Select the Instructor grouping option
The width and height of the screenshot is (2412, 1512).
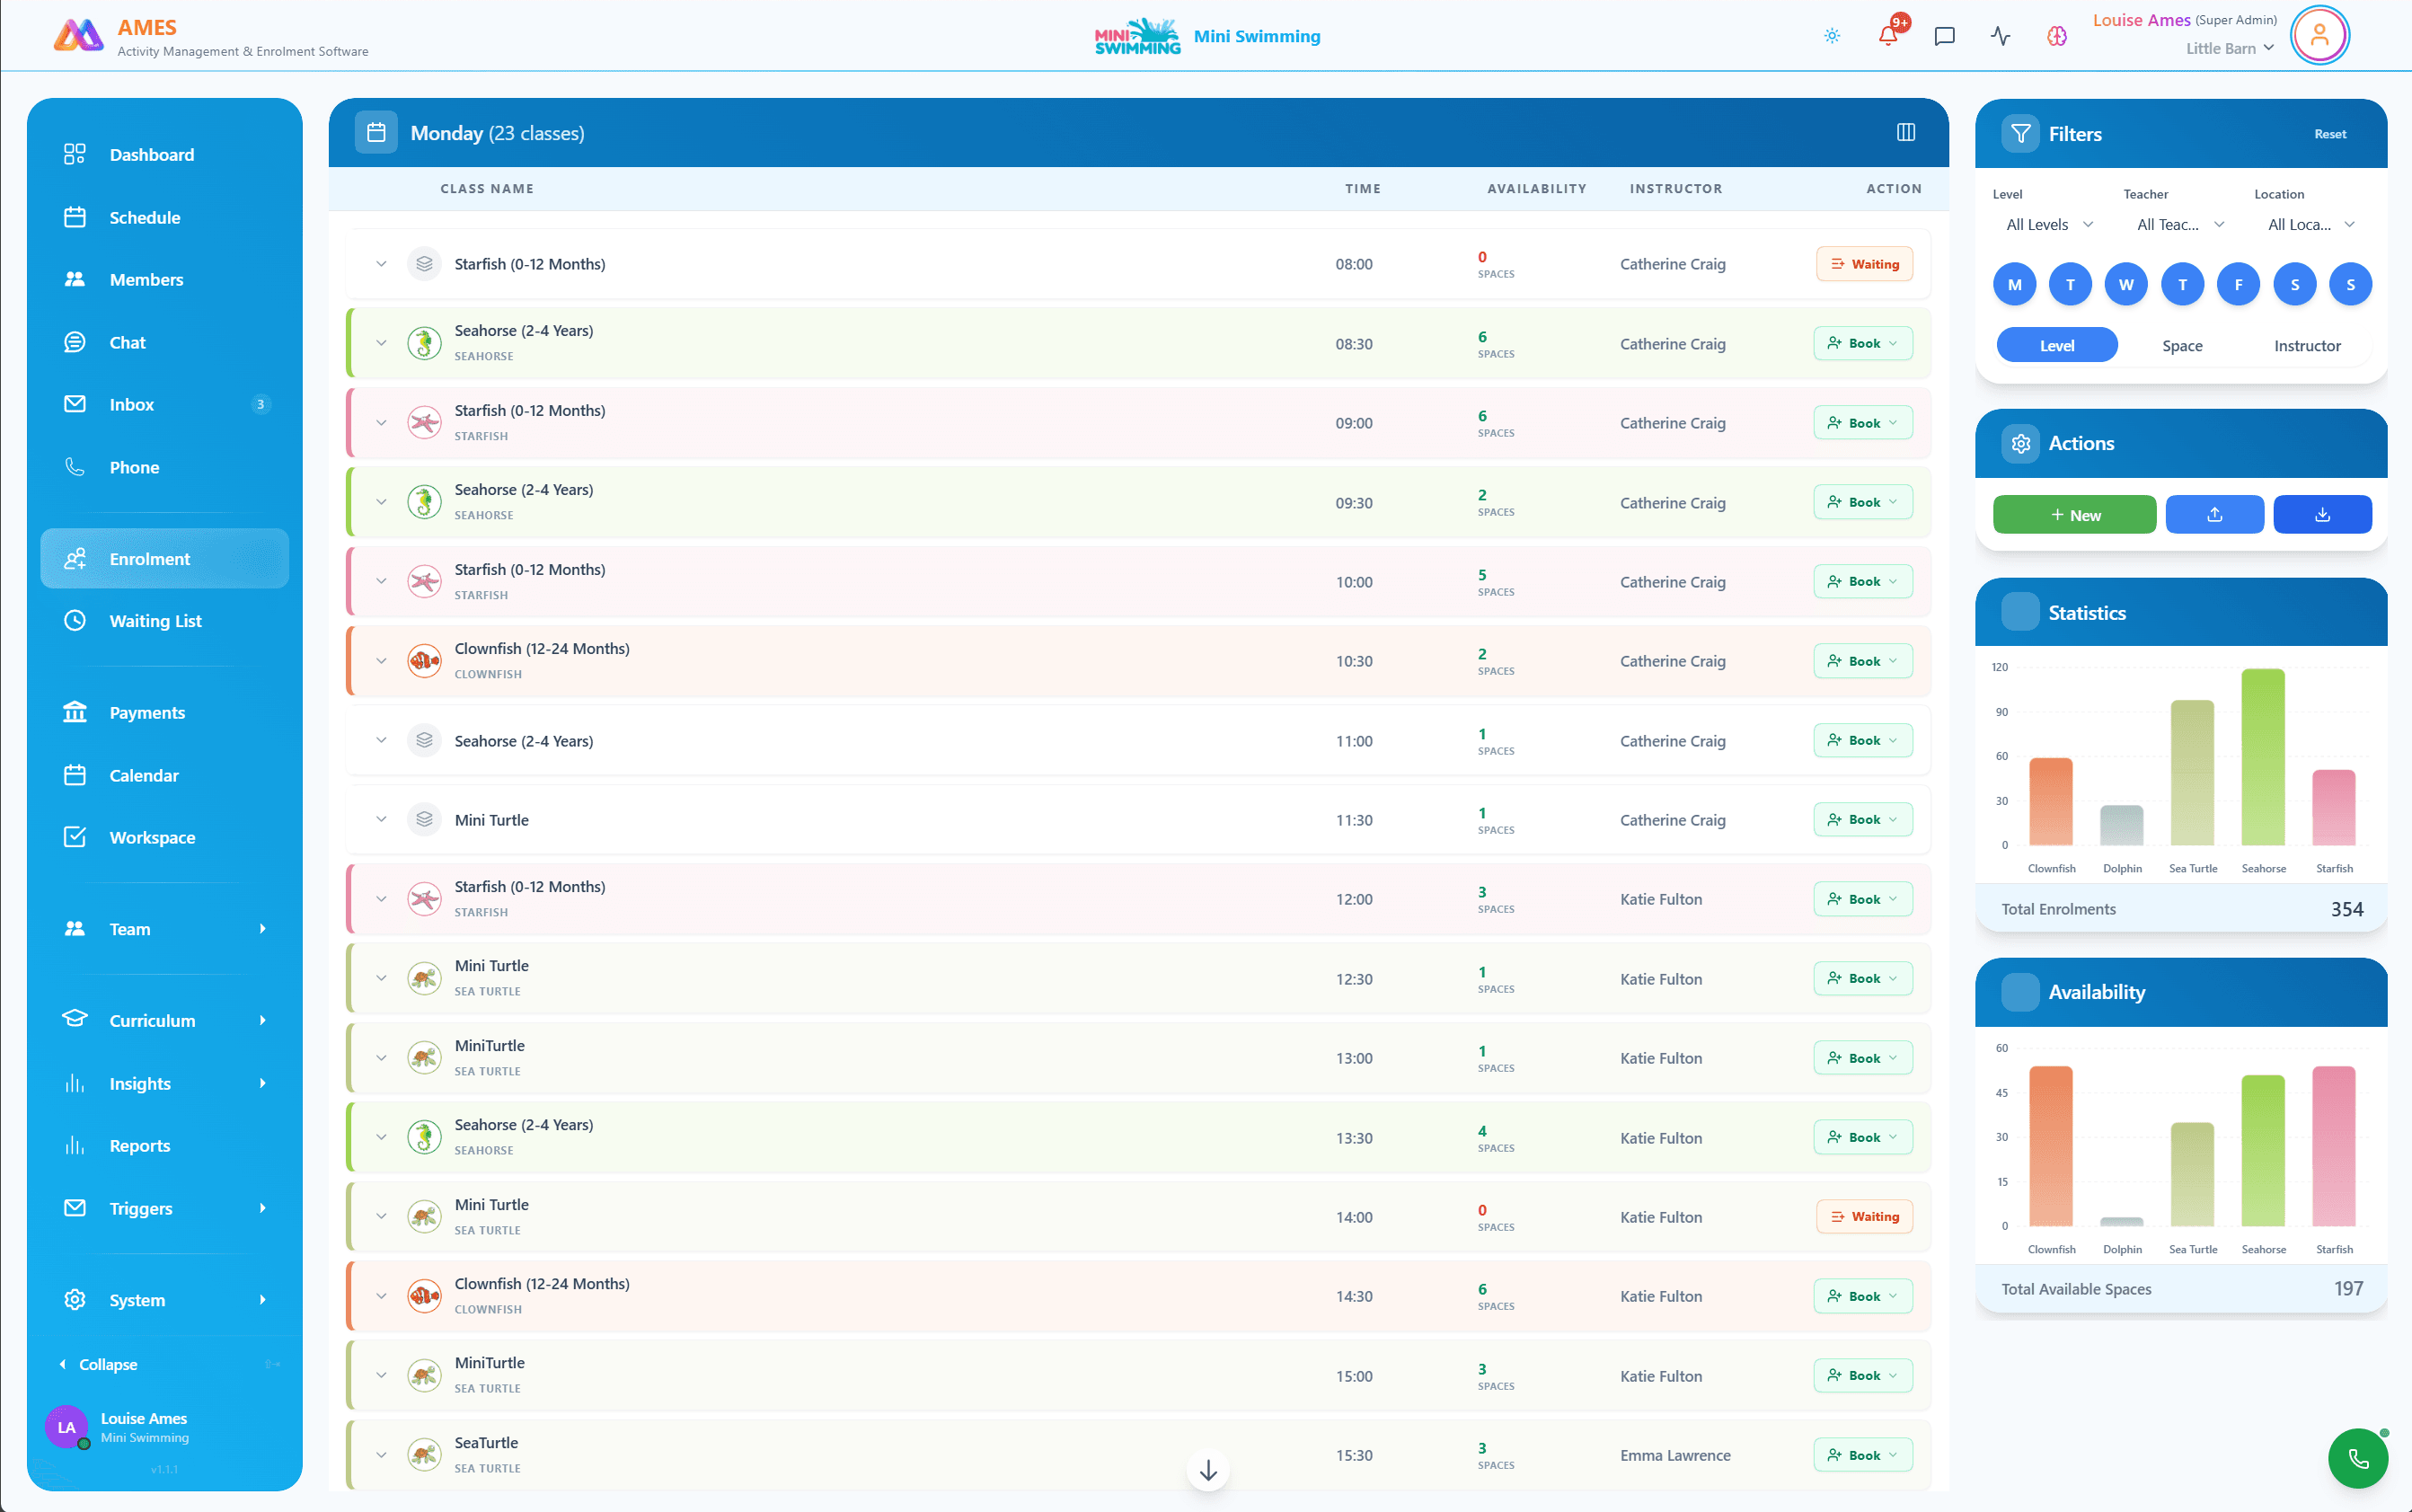coord(2307,345)
